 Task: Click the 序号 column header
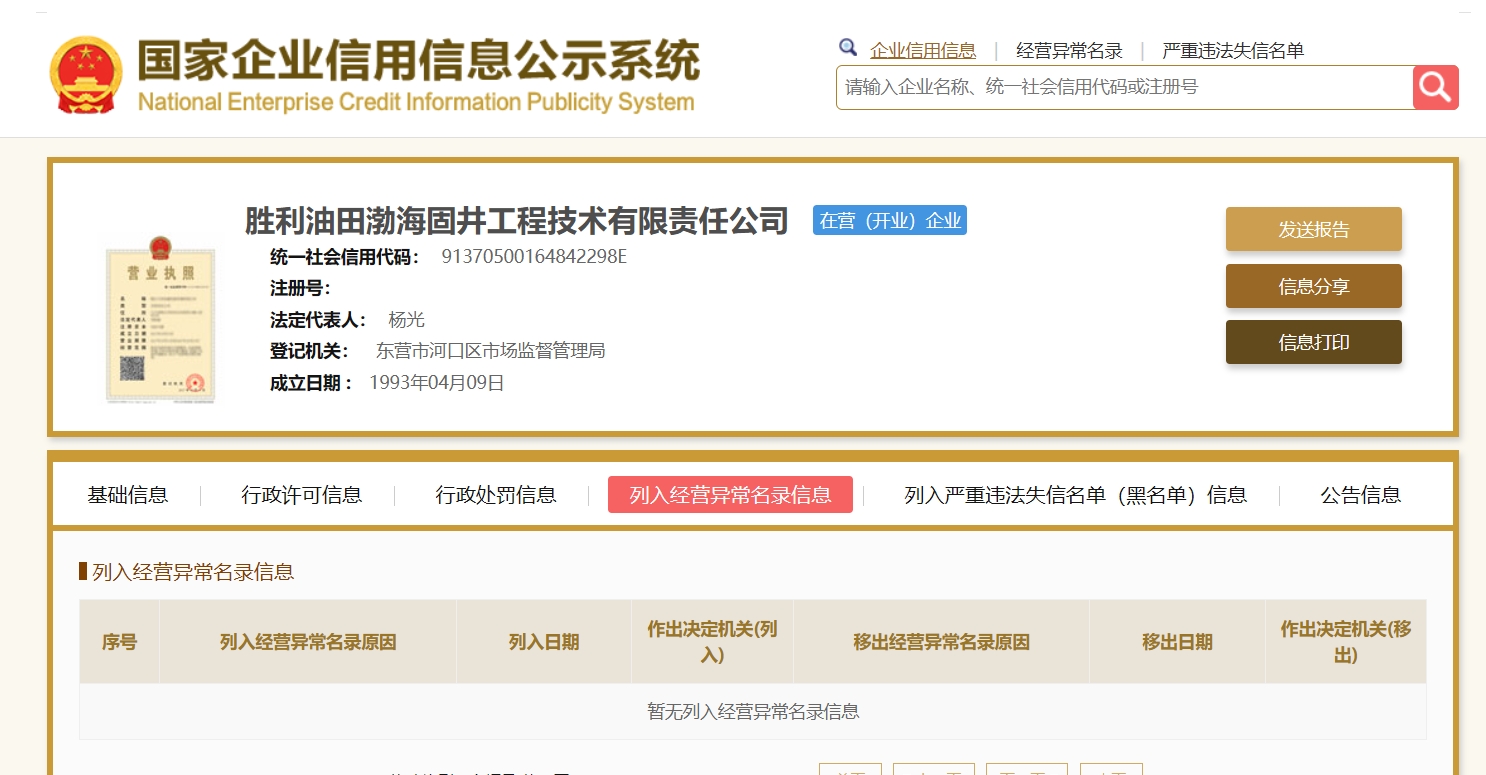tap(119, 642)
